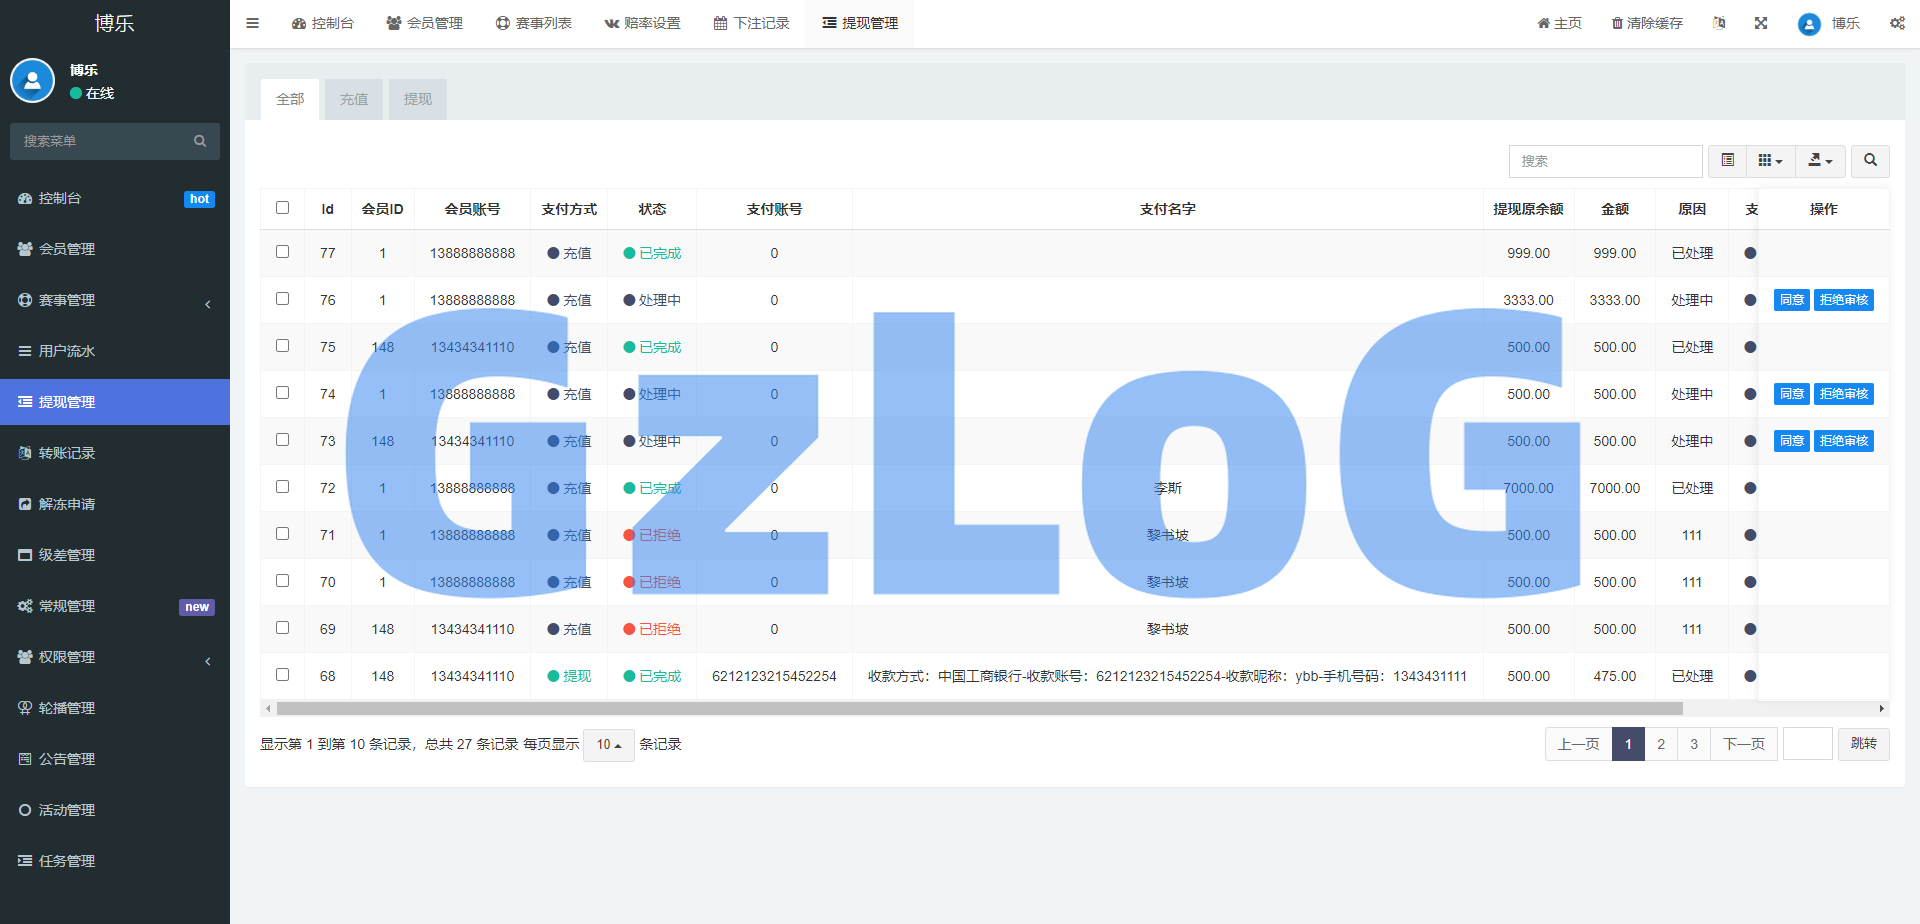Switch to the 充值 tab

coord(354,99)
